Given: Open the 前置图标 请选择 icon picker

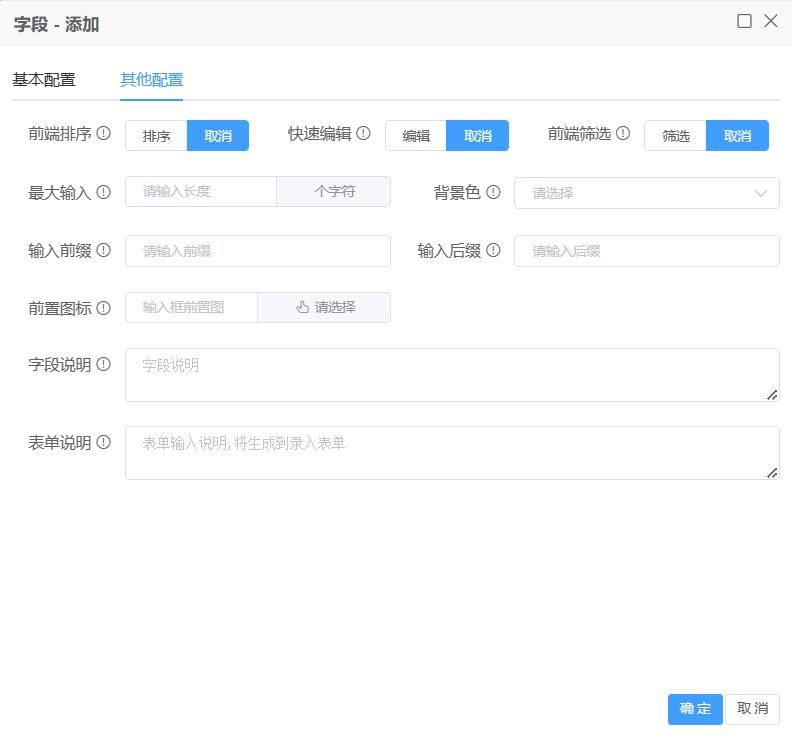Looking at the screenshot, I should [x=324, y=308].
